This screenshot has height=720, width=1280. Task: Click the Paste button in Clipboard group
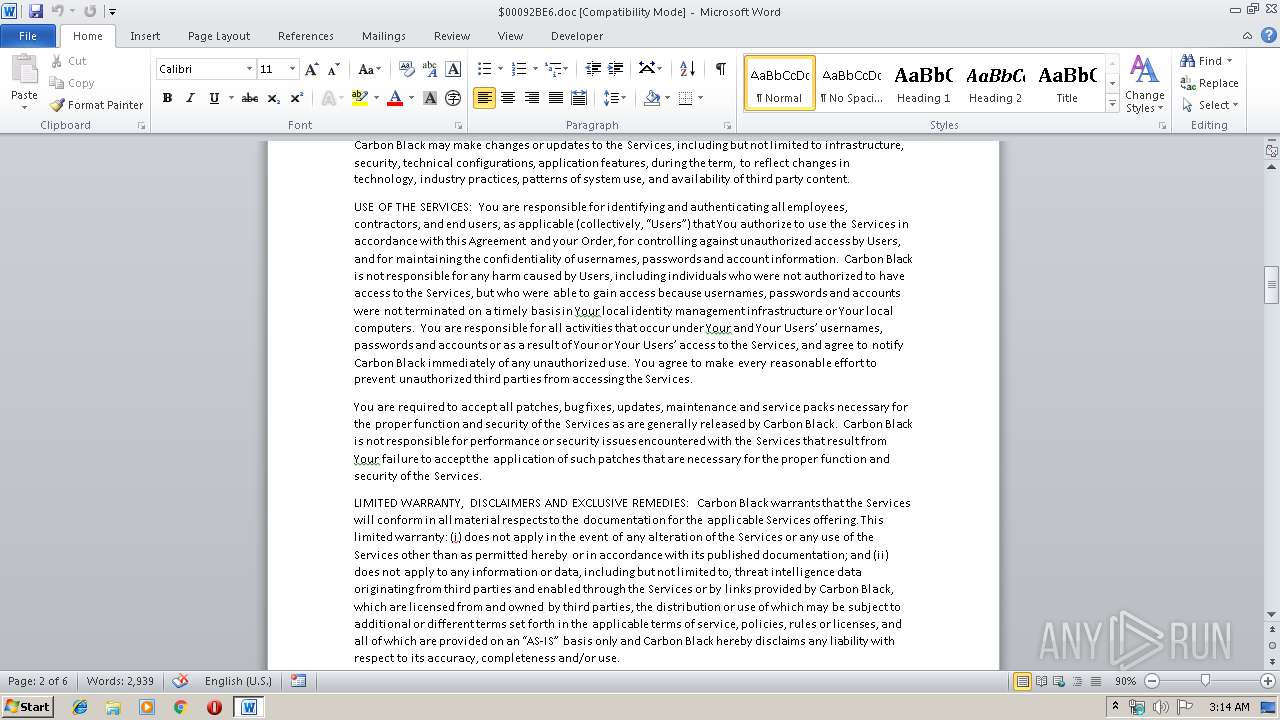pyautogui.click(x=24, y=80)
